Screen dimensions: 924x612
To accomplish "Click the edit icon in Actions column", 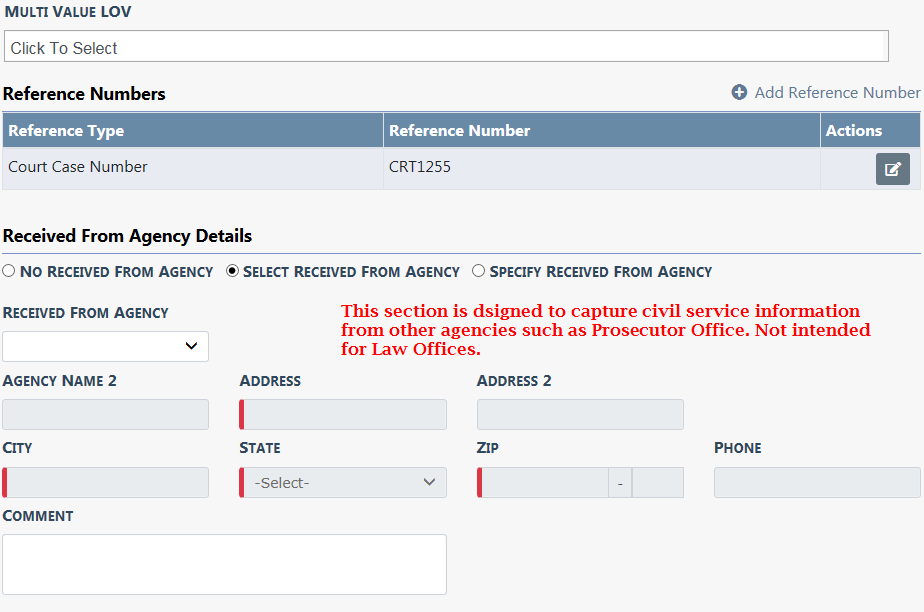I will (892, 169).
